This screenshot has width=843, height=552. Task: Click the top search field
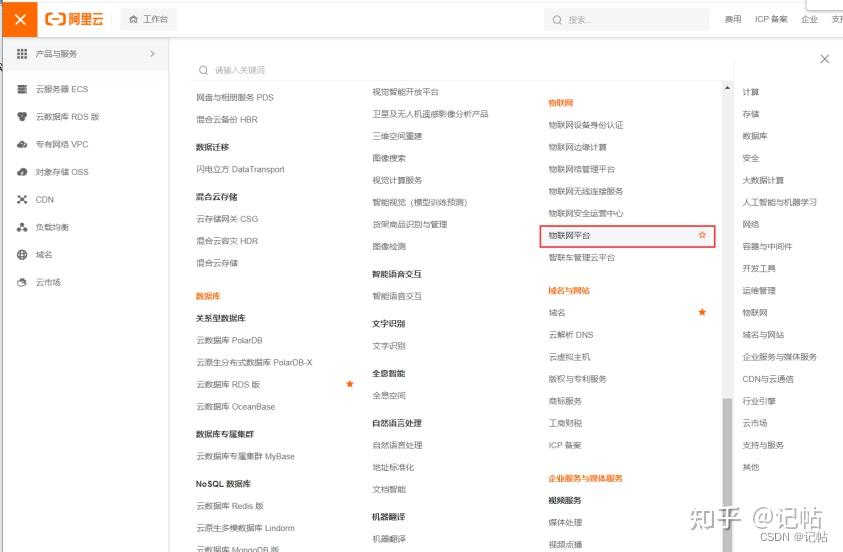click(x=626, y=20)
